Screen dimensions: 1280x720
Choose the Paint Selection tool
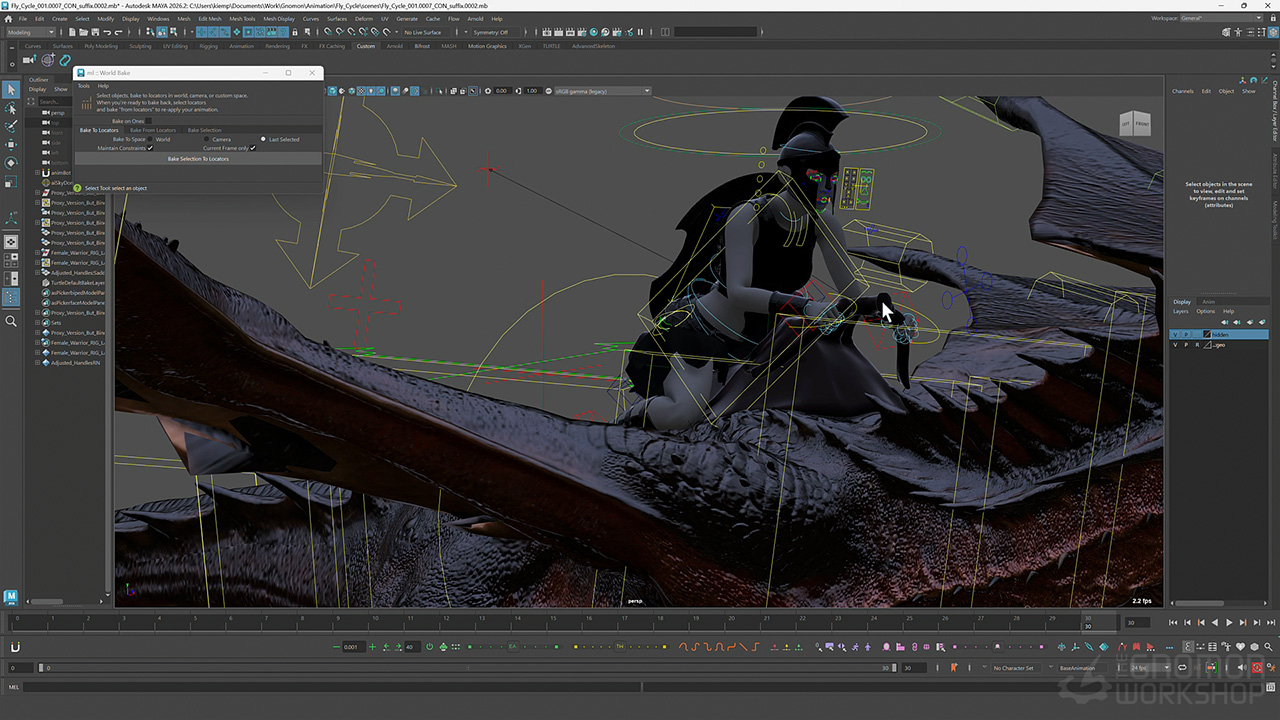pos(11,126)
